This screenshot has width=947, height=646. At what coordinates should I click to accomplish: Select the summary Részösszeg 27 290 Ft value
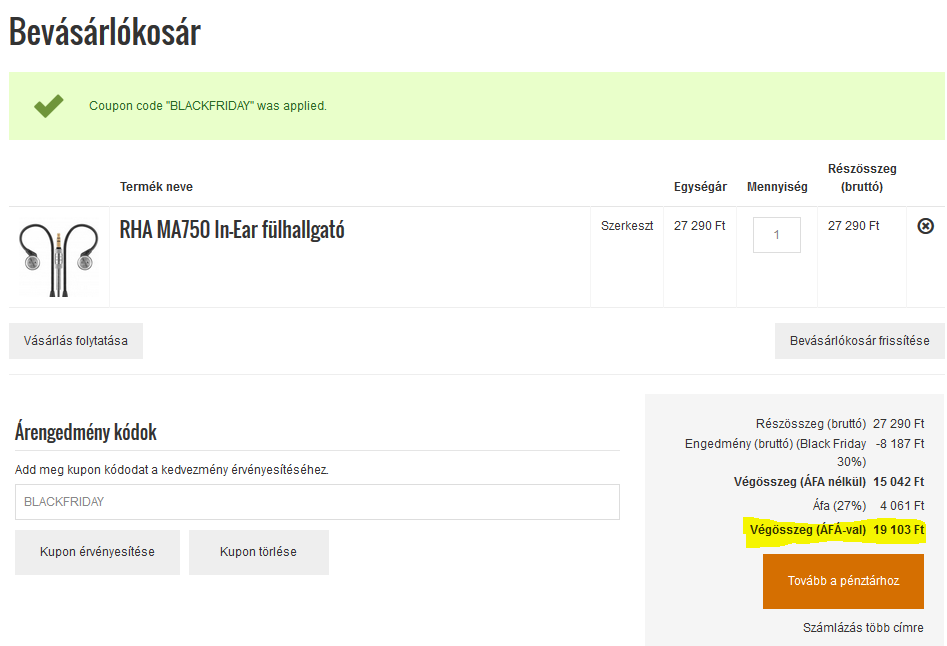pos(899,424)
